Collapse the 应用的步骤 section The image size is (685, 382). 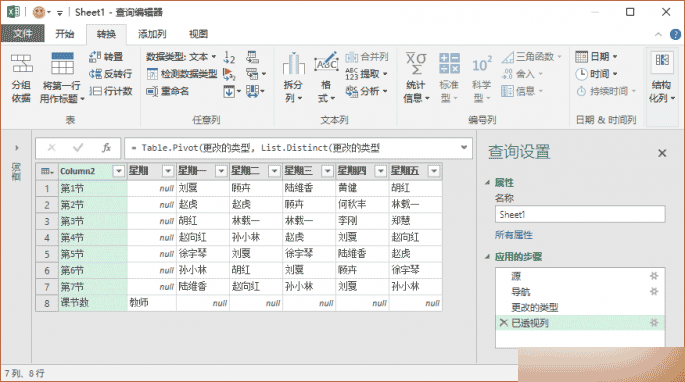click(x=488, y=257)
